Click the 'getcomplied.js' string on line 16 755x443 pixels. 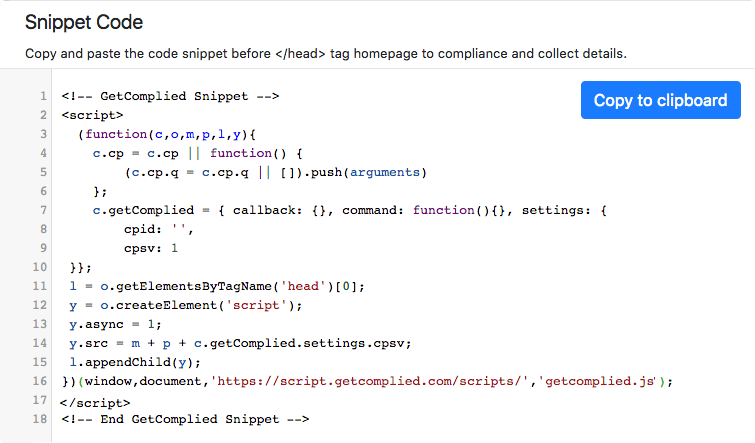click(x=599, y=381)
